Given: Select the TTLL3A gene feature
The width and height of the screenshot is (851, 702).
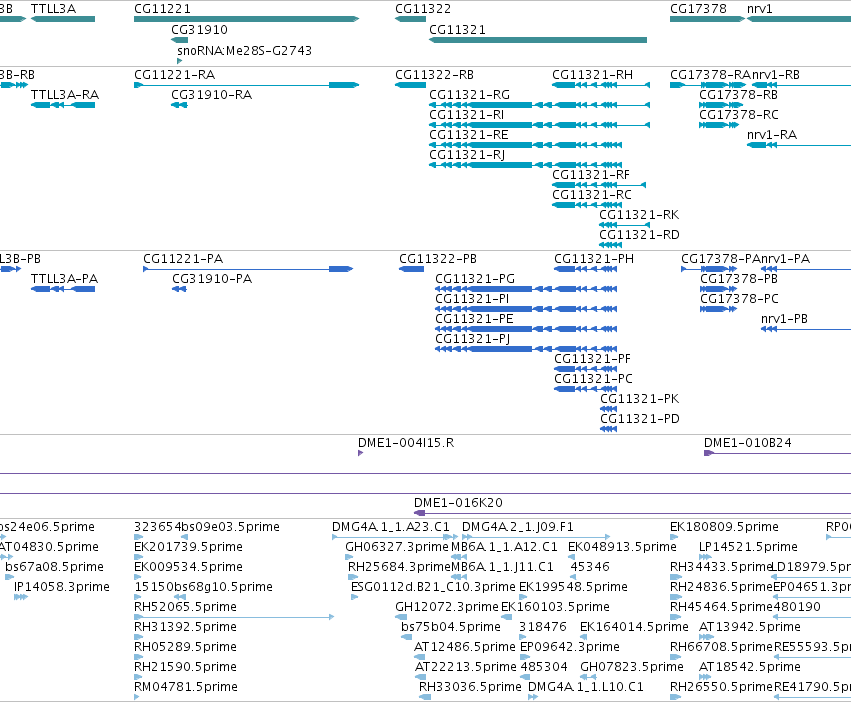Looking at the screenshot, I should [63, 19].
